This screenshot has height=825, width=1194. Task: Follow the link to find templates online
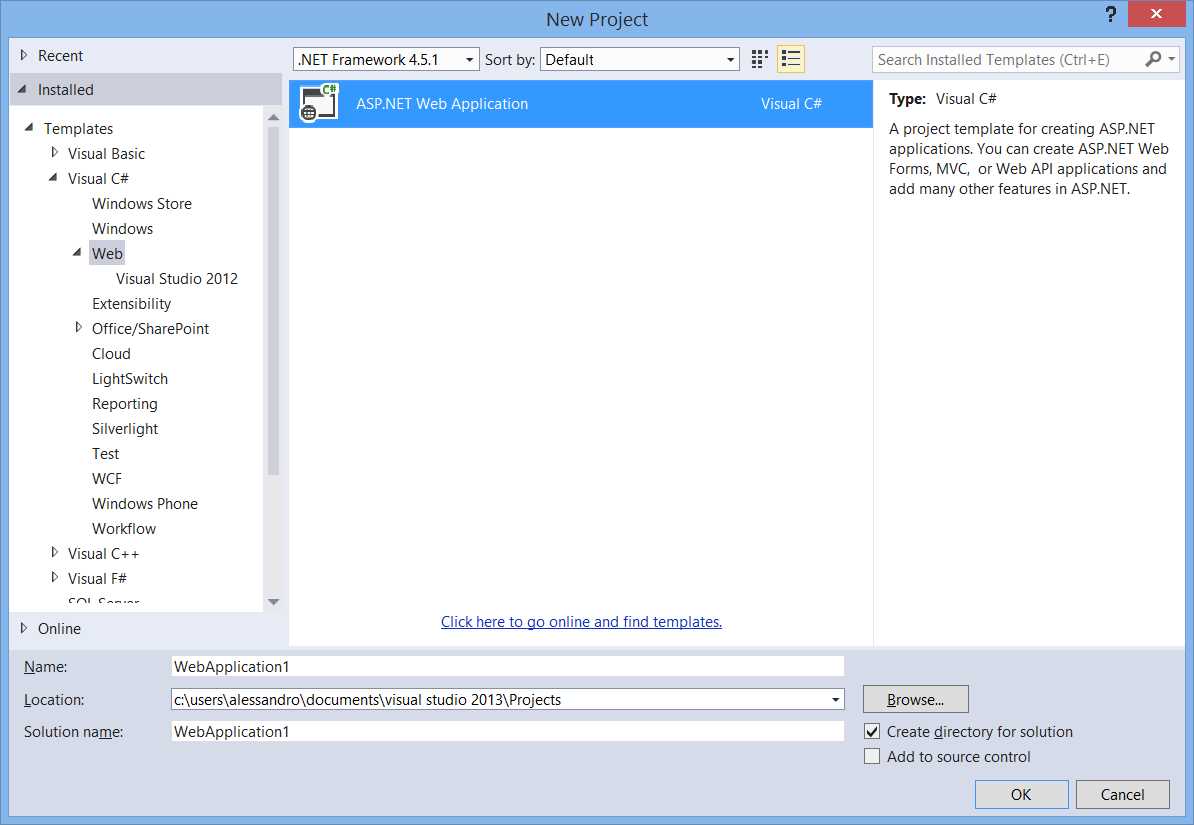[581, 621]
